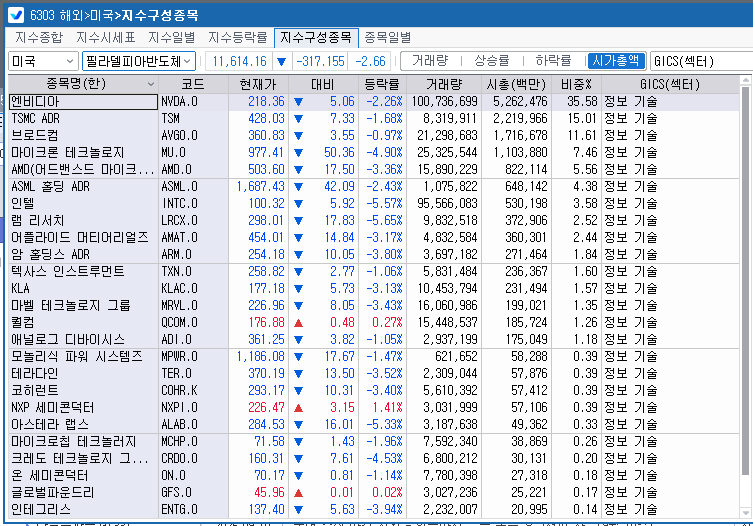Click the LRCX.O code cell
This screenshot has width=753, height=526.
(x=193, y=220)
